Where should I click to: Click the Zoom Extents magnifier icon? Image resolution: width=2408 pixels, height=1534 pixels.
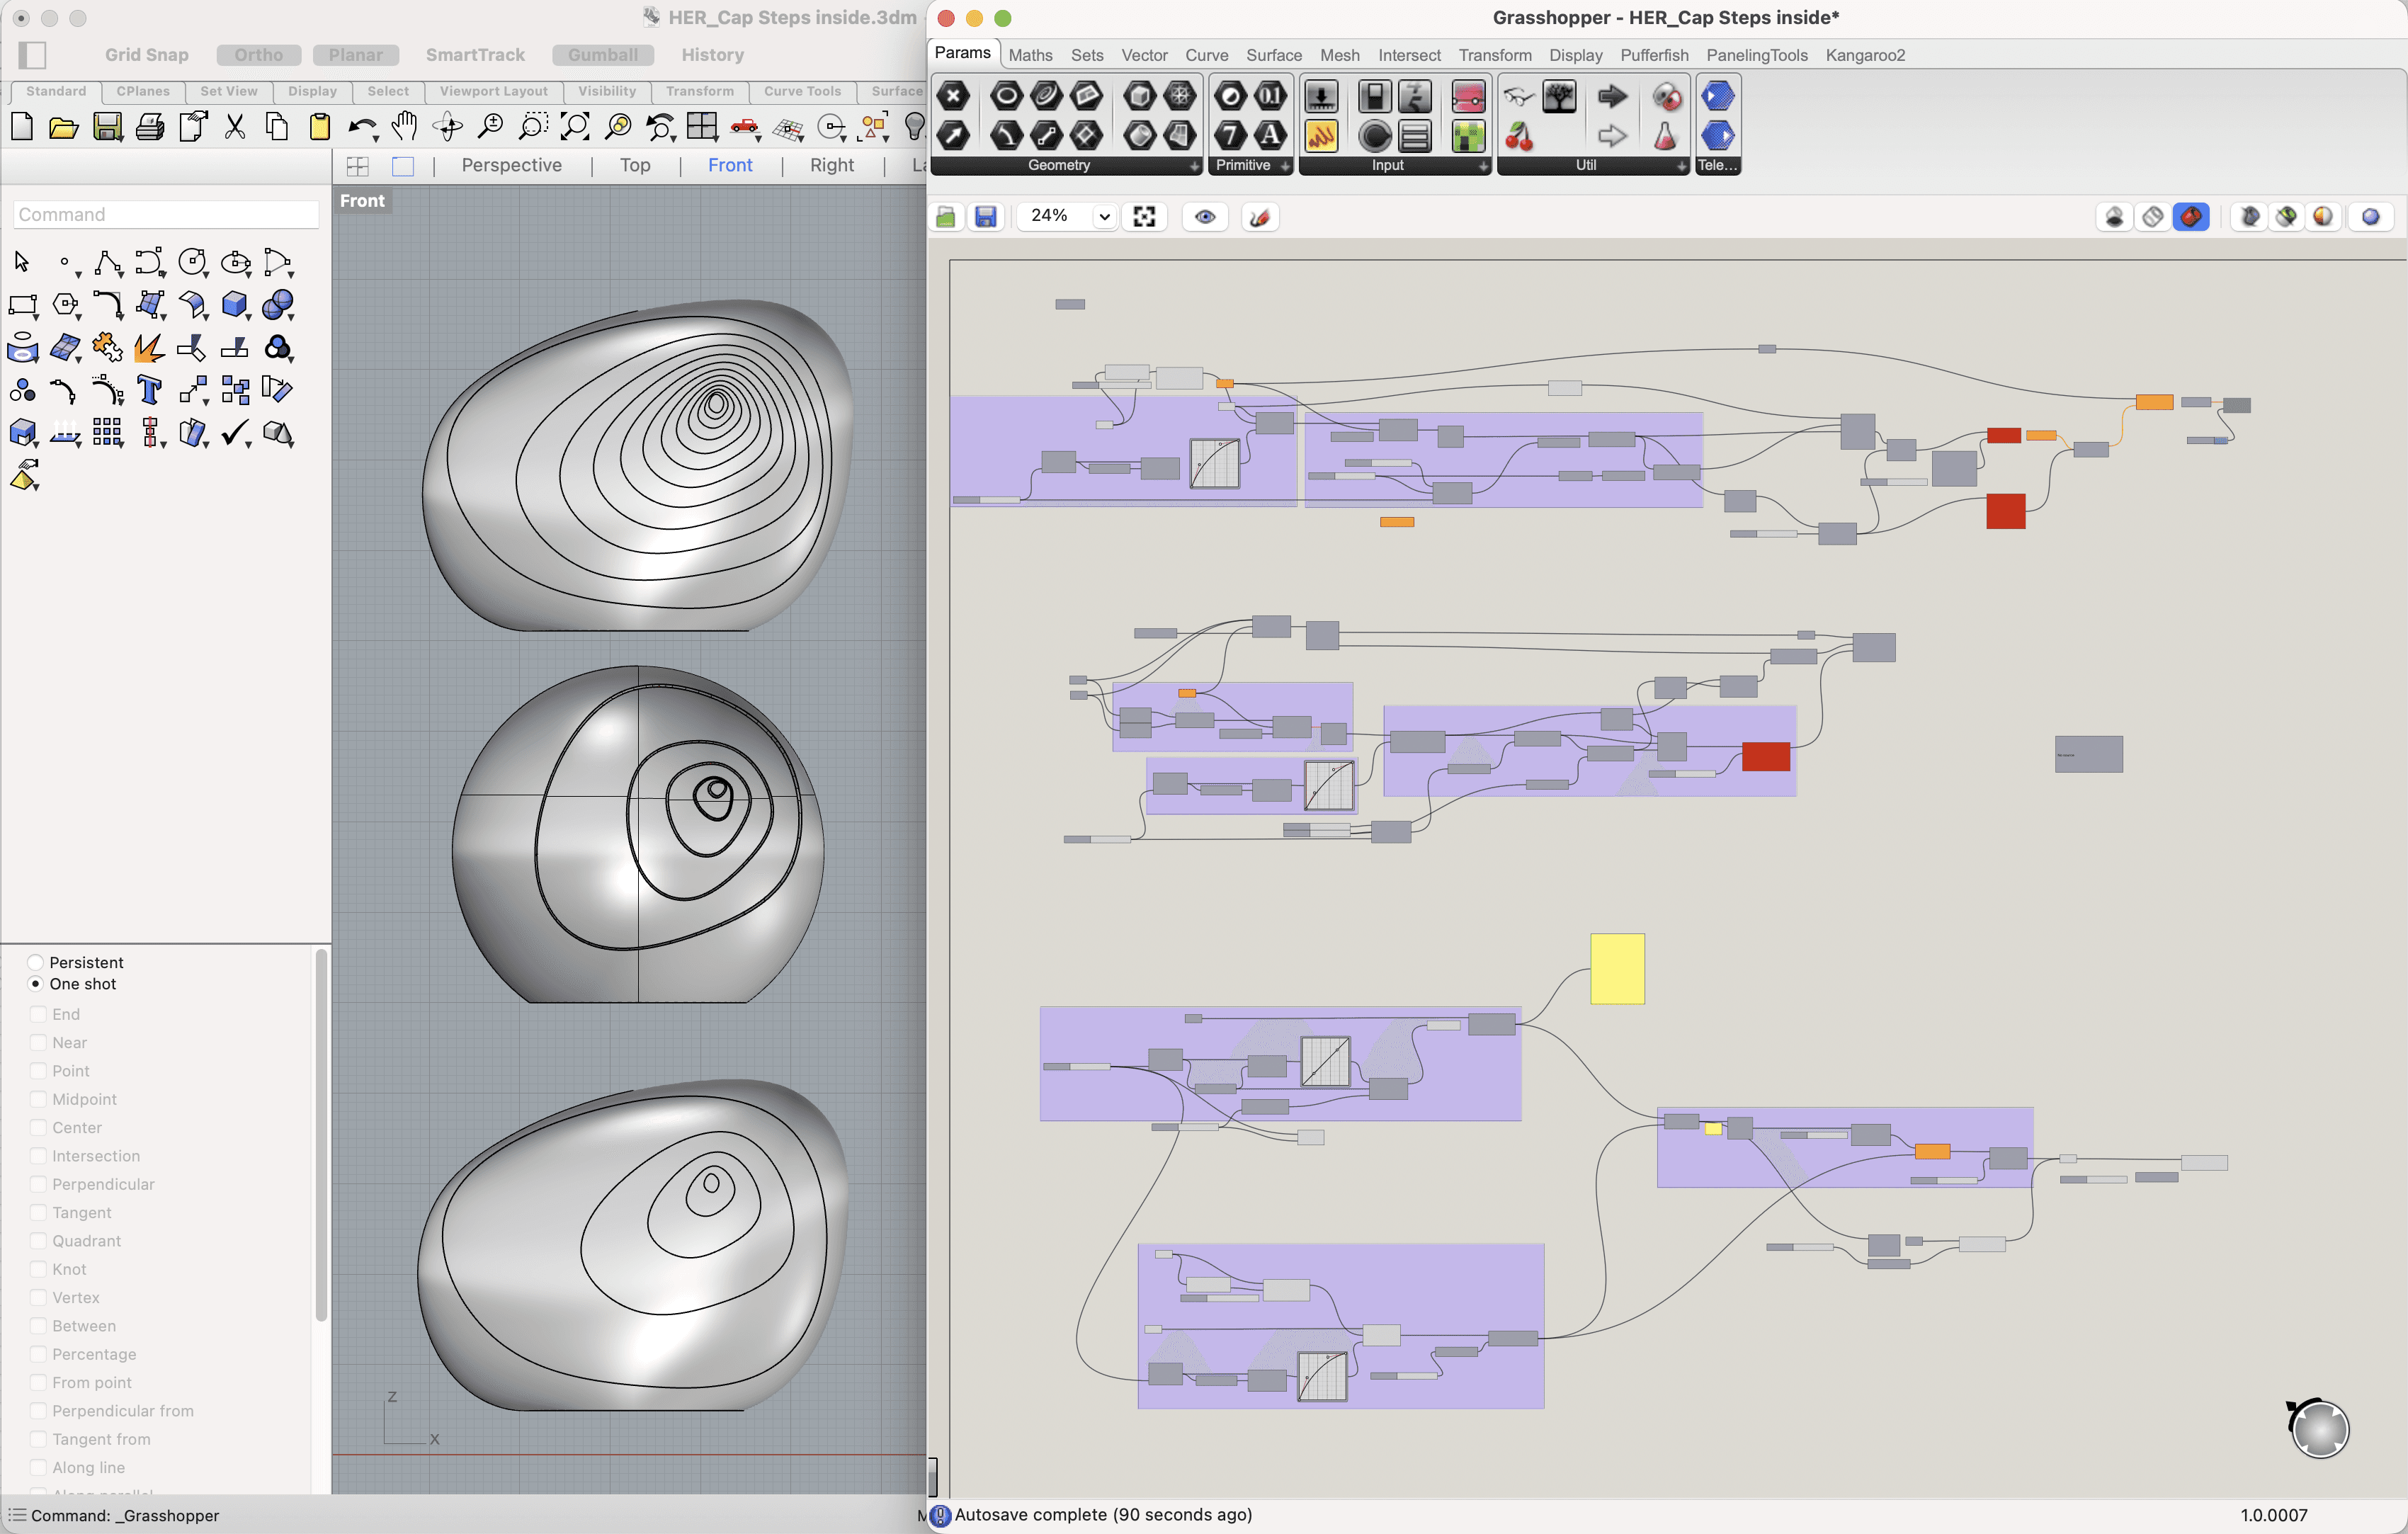coord(575,127)
